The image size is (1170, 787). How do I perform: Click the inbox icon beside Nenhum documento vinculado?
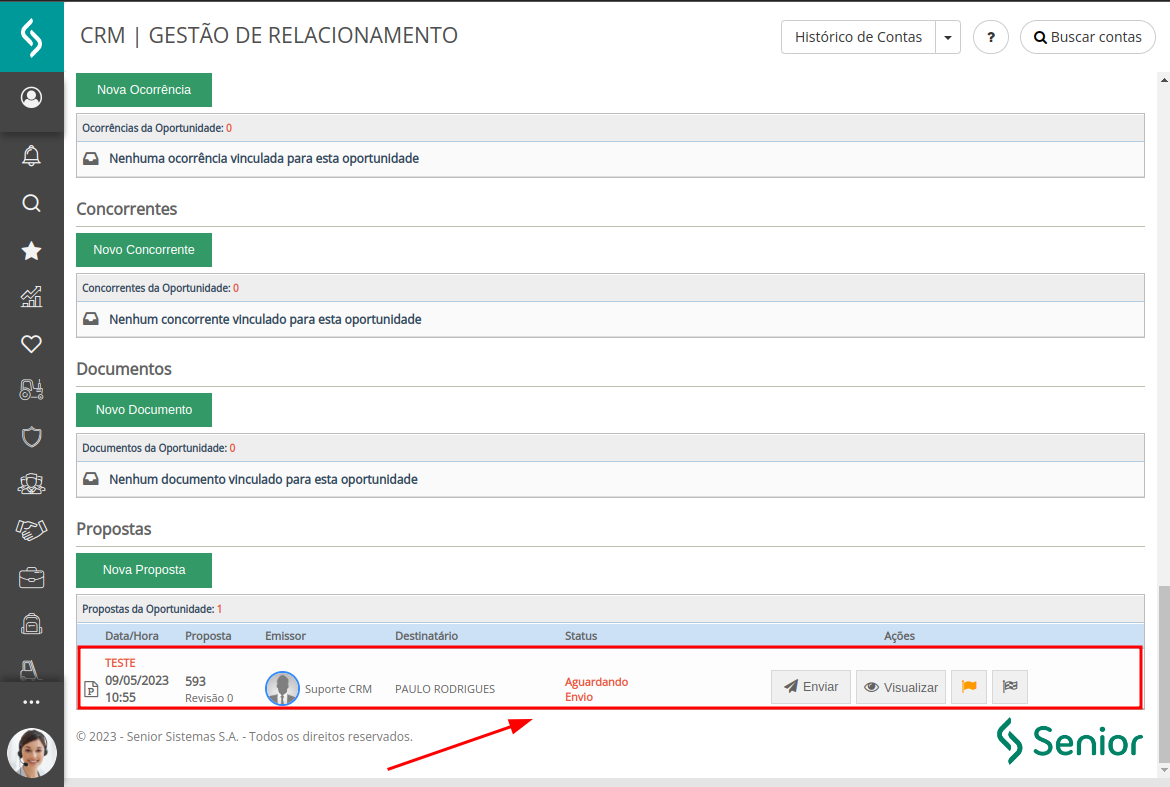91,479
